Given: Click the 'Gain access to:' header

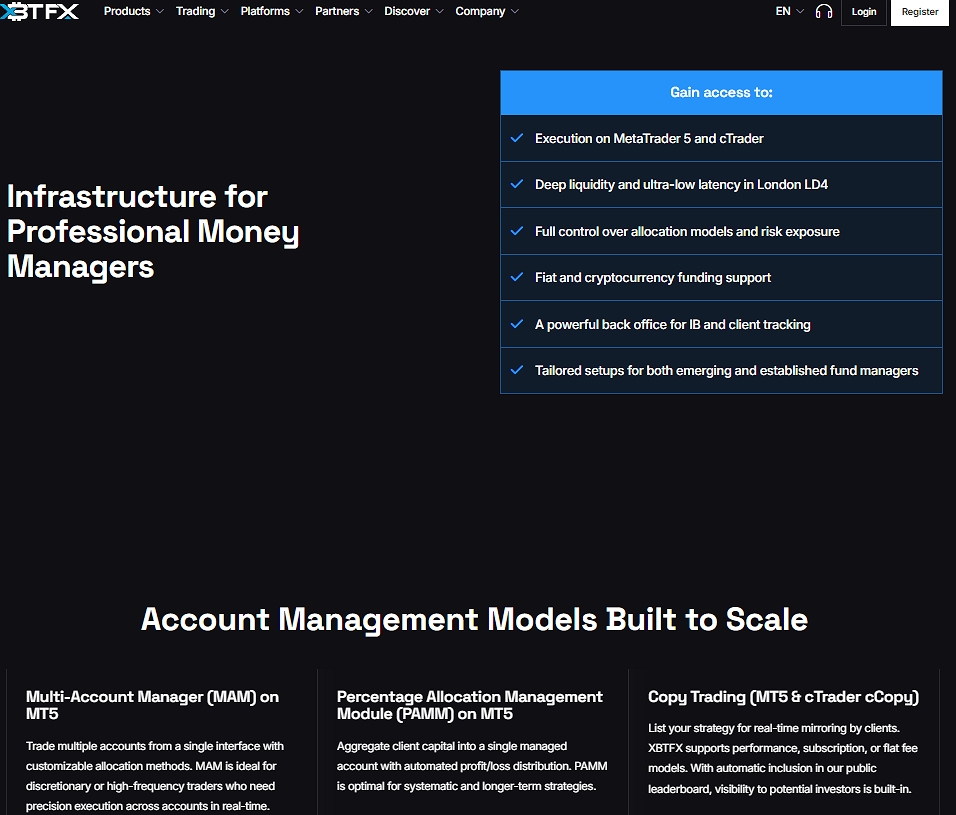Looking at the screenshot, I should click(x=721, y=93).
